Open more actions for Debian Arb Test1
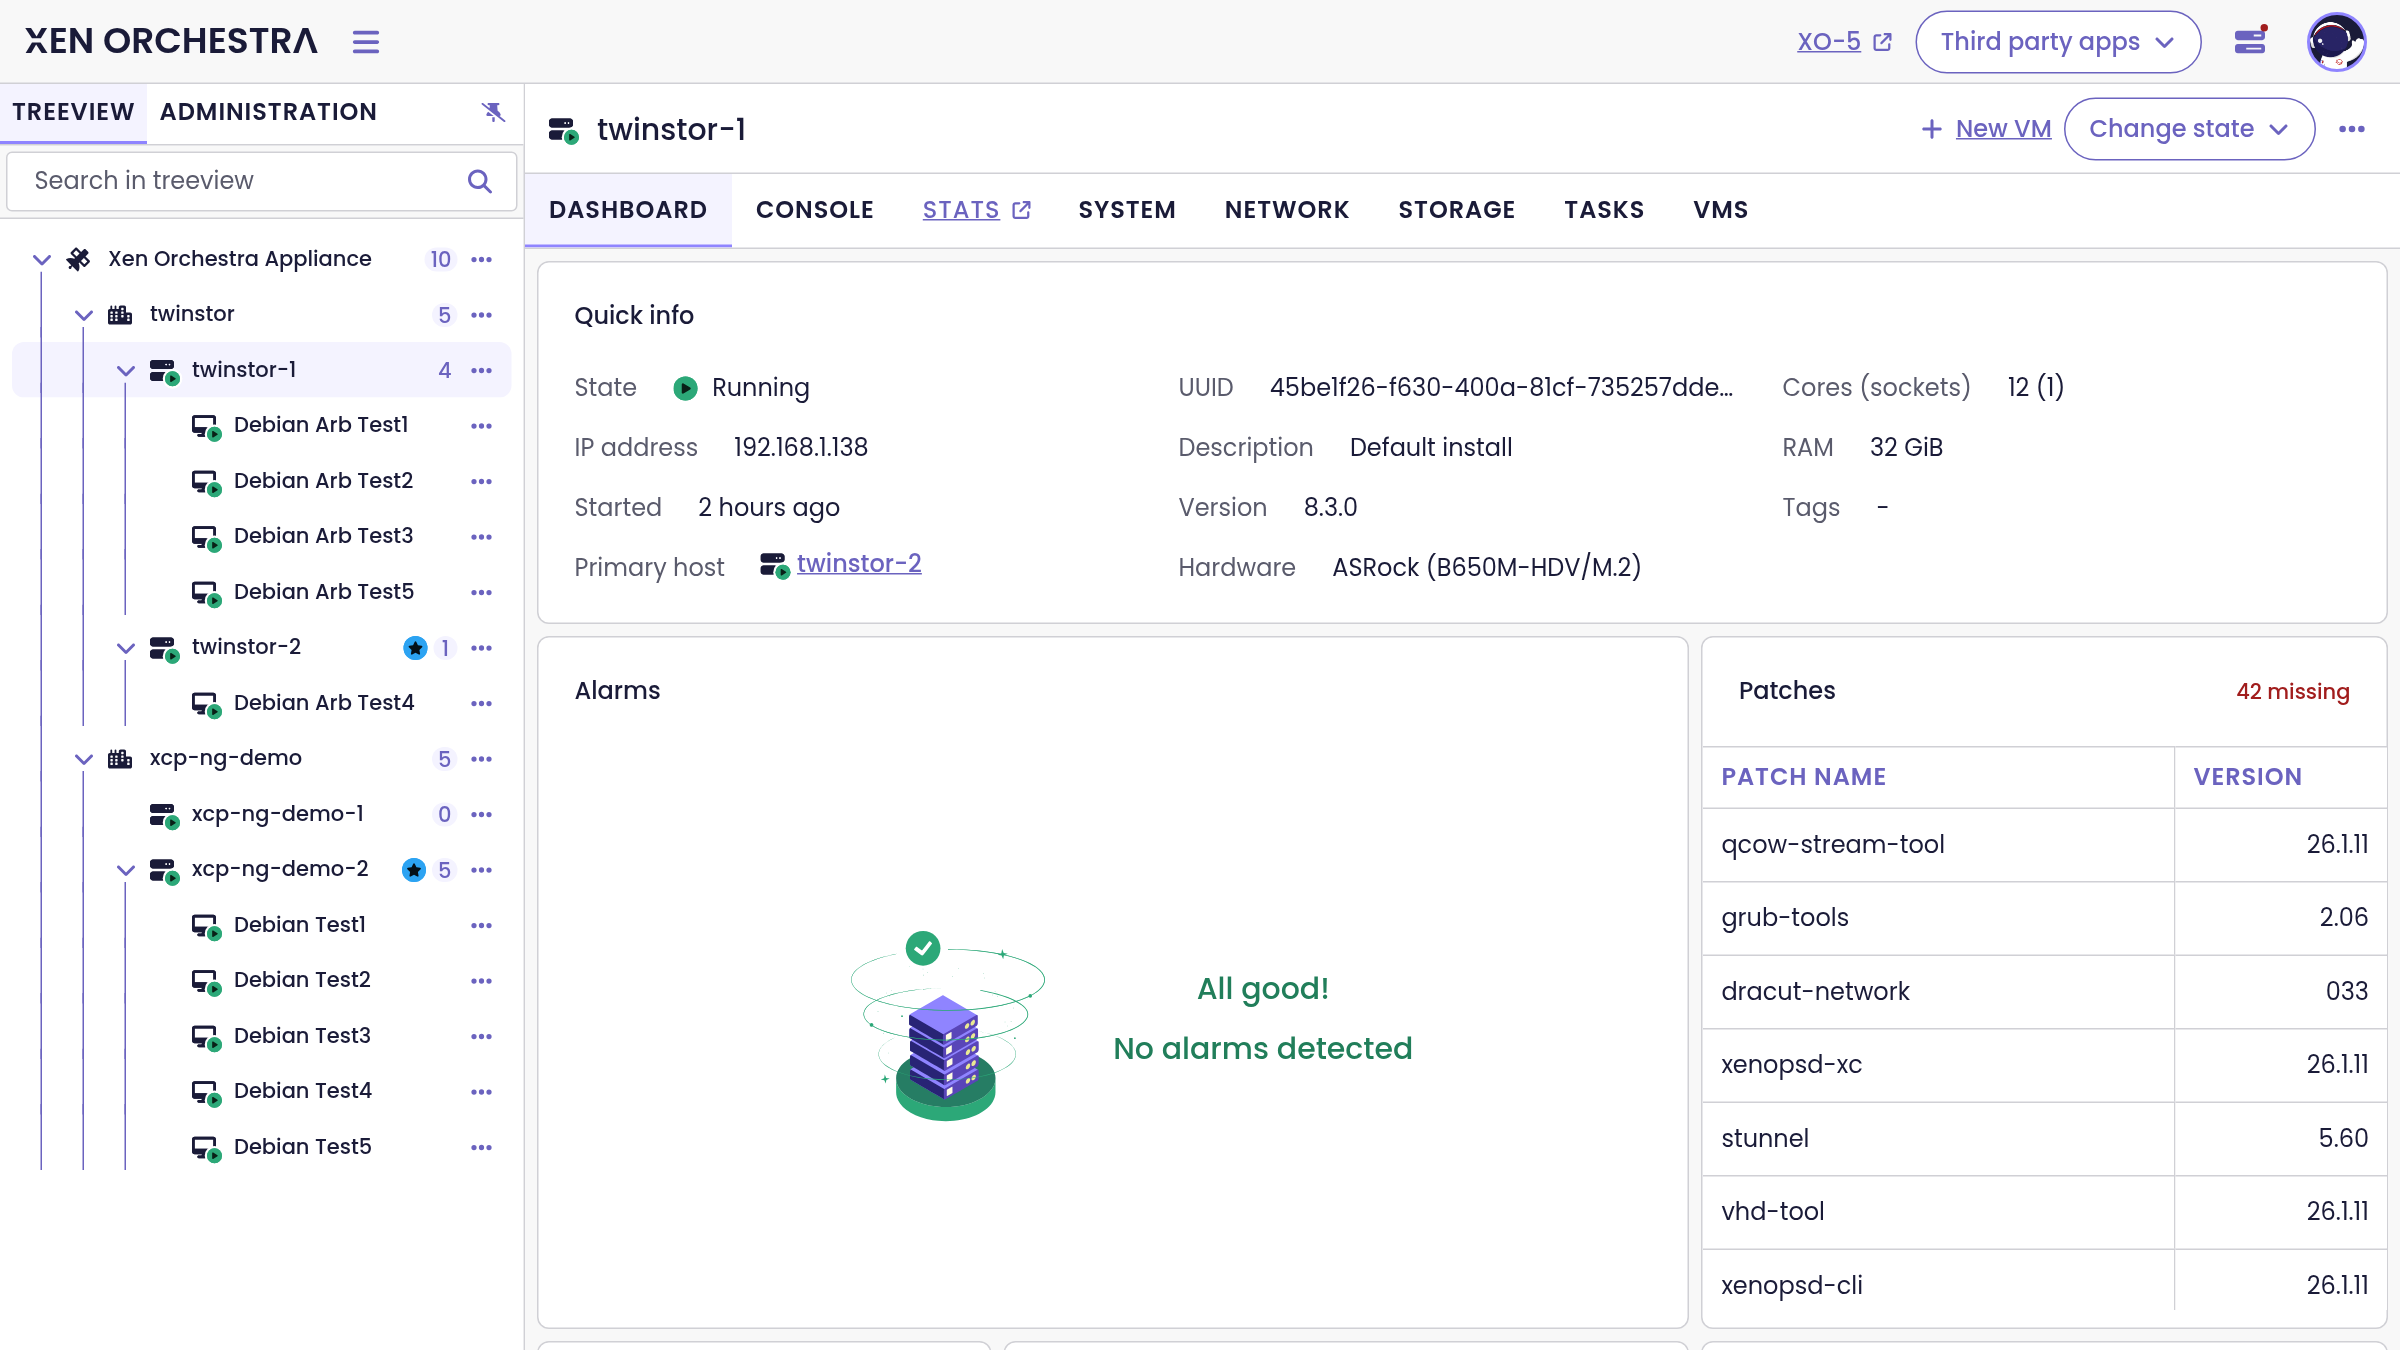The image size is (2400, 1350). pyautogui.click(x=482, y=426)
